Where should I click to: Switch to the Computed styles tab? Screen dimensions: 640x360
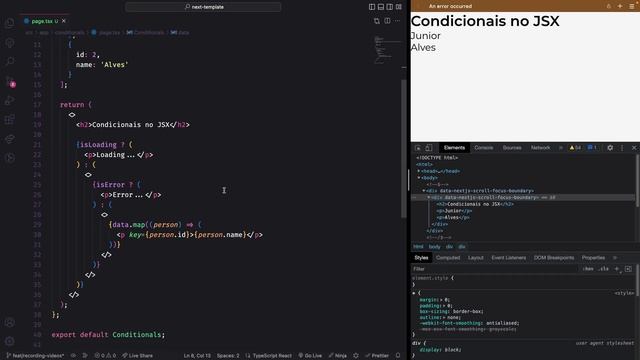[x=448, y=258]
